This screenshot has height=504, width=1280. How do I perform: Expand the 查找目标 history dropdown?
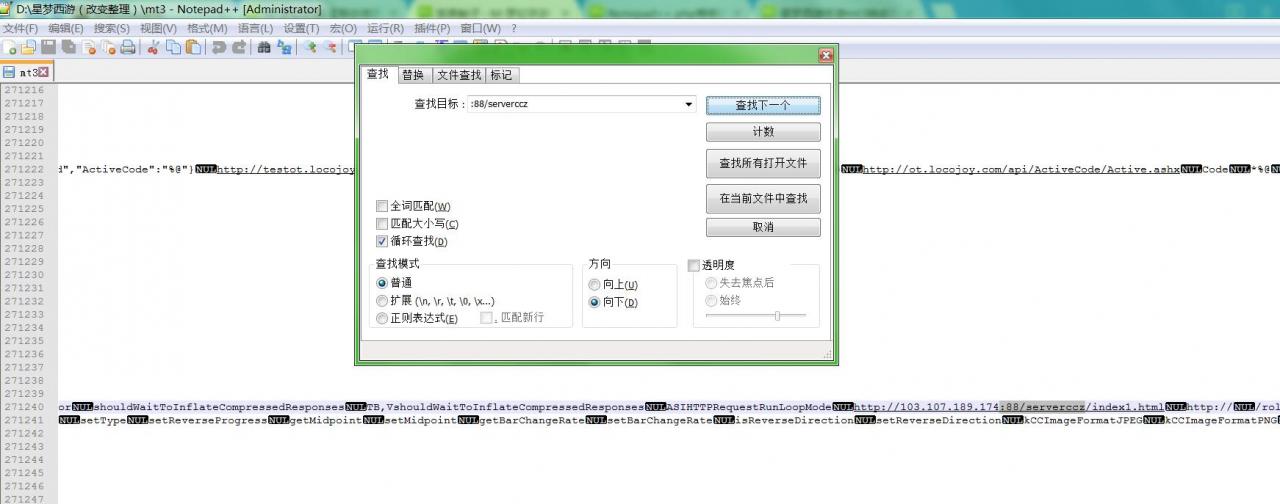point(688,104)
